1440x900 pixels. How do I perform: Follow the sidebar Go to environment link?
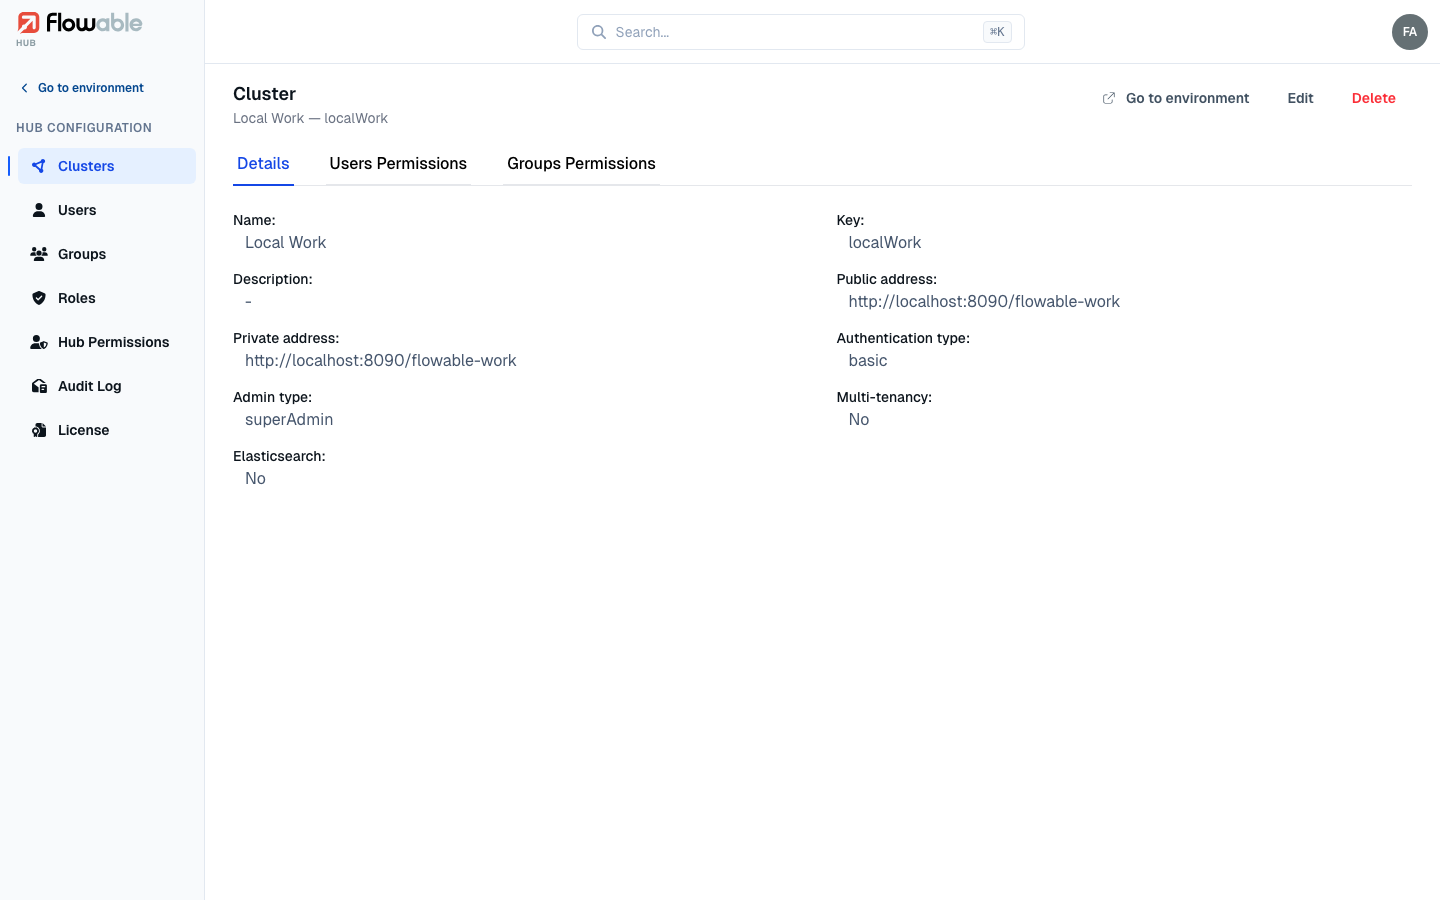click(x=82, y=88)
